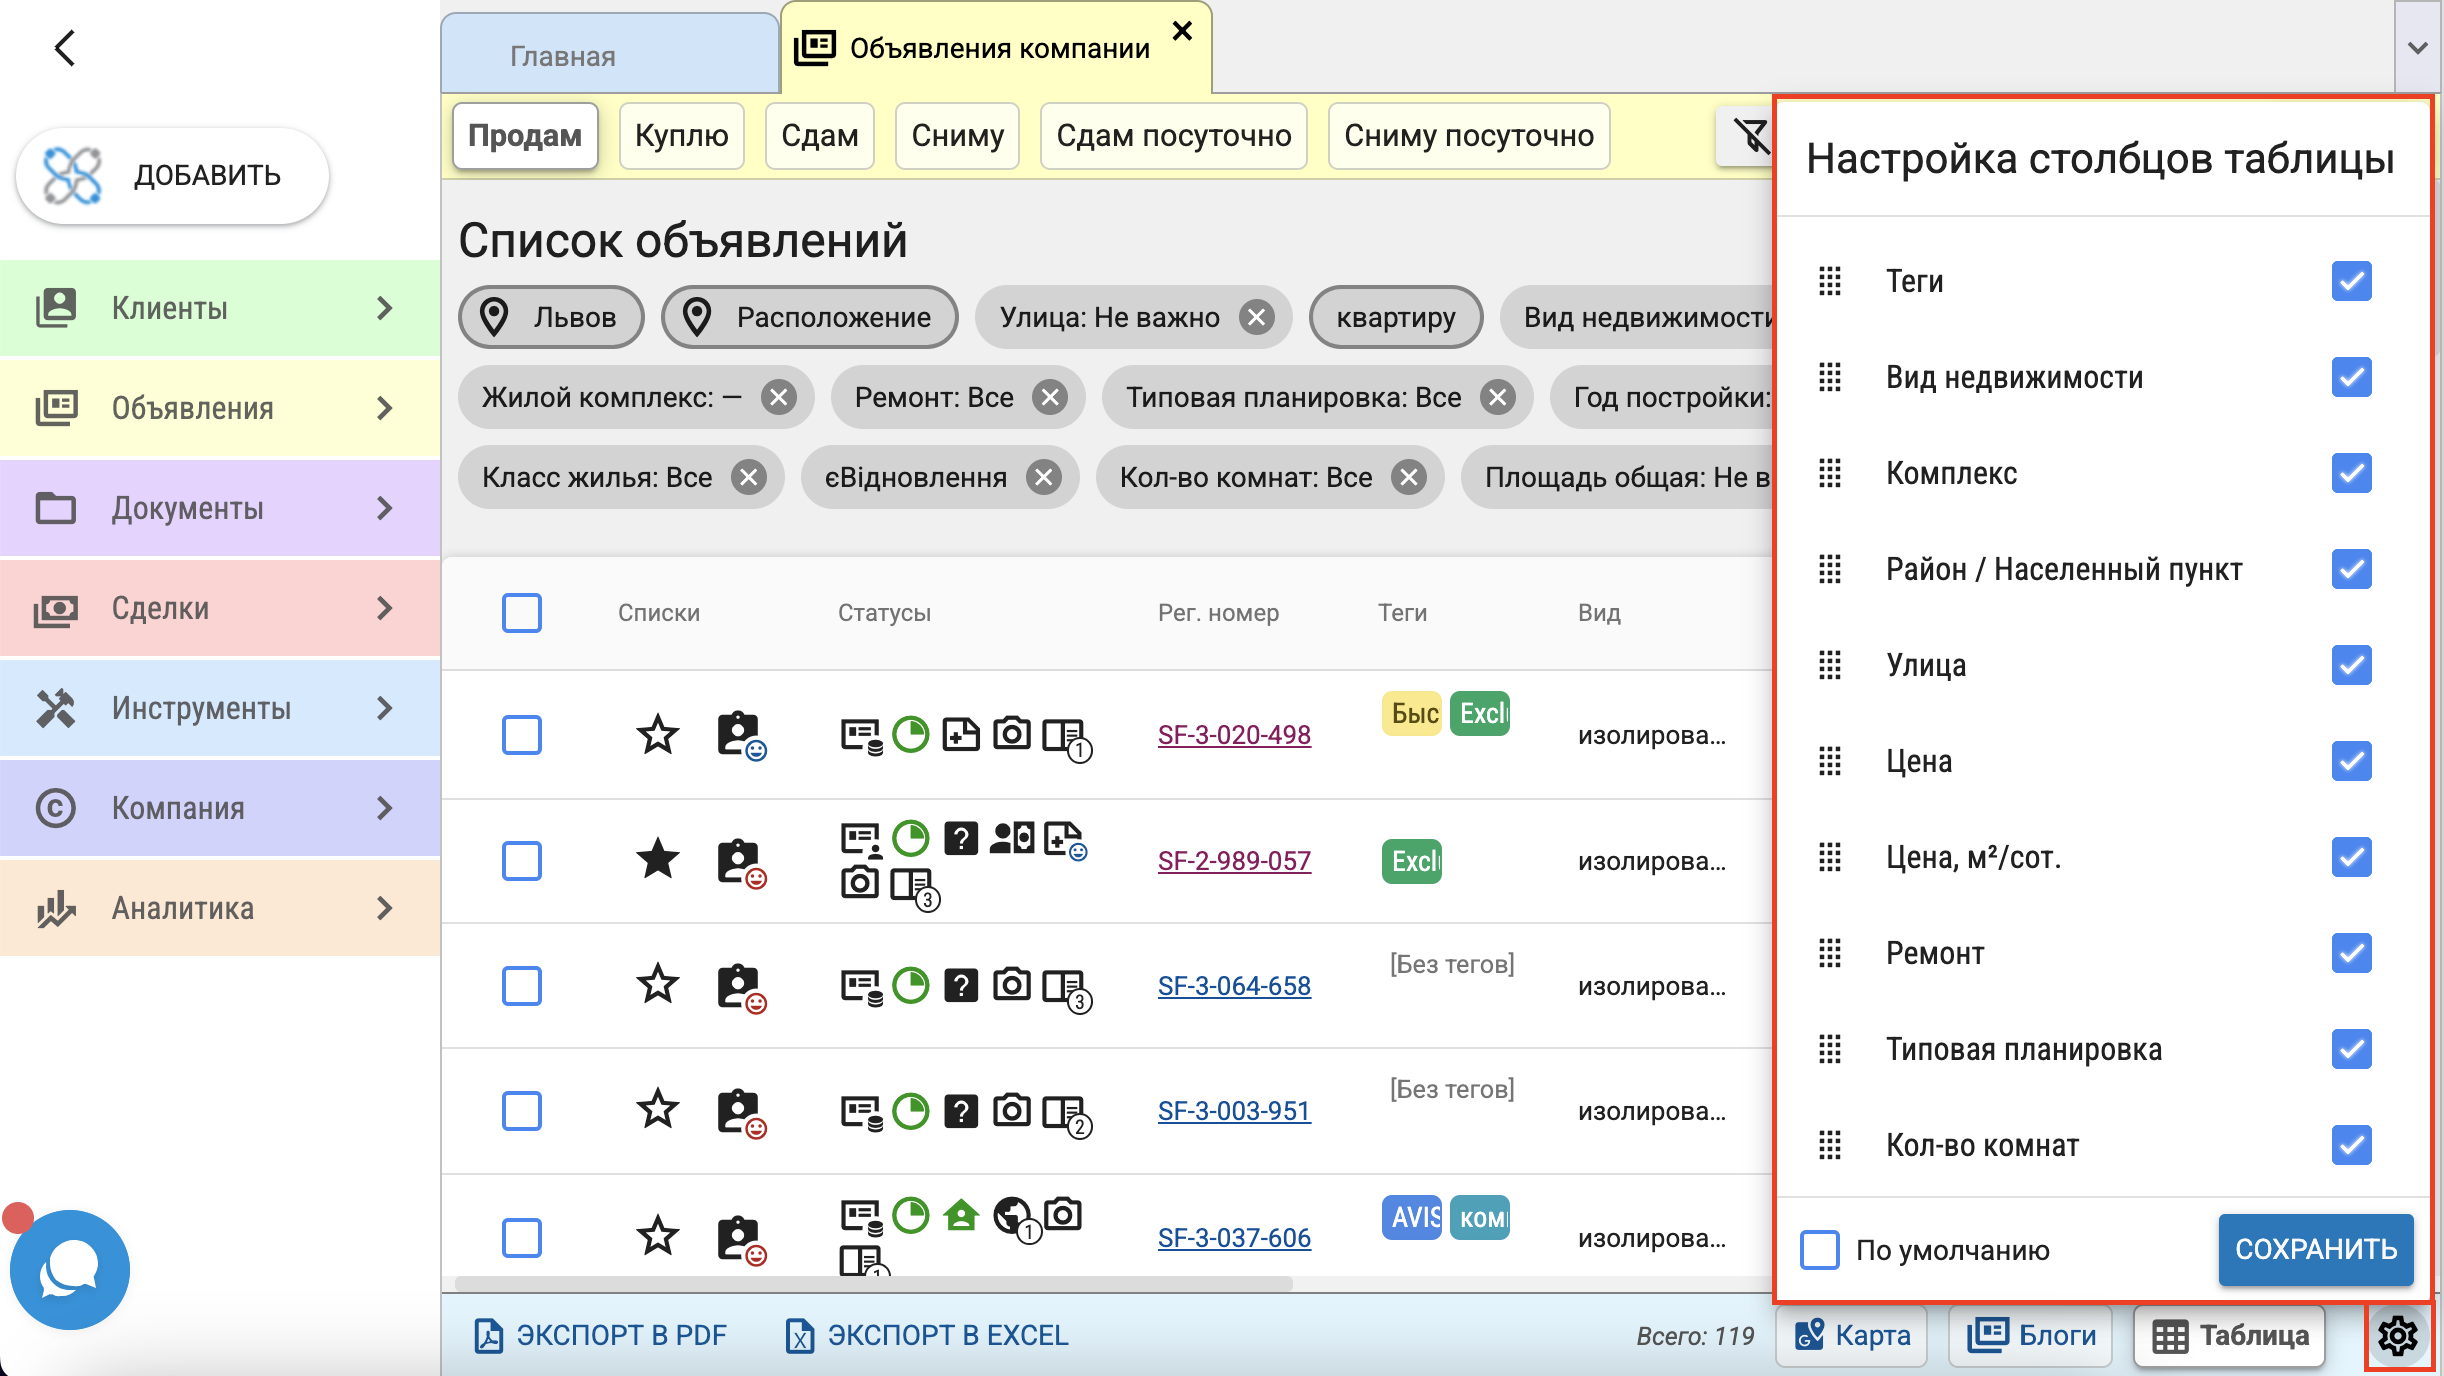The height and width of the screenshot is (1376, 2444).
Task: Star the SF-3-003-951 listing
Action: click(657, 1110)
